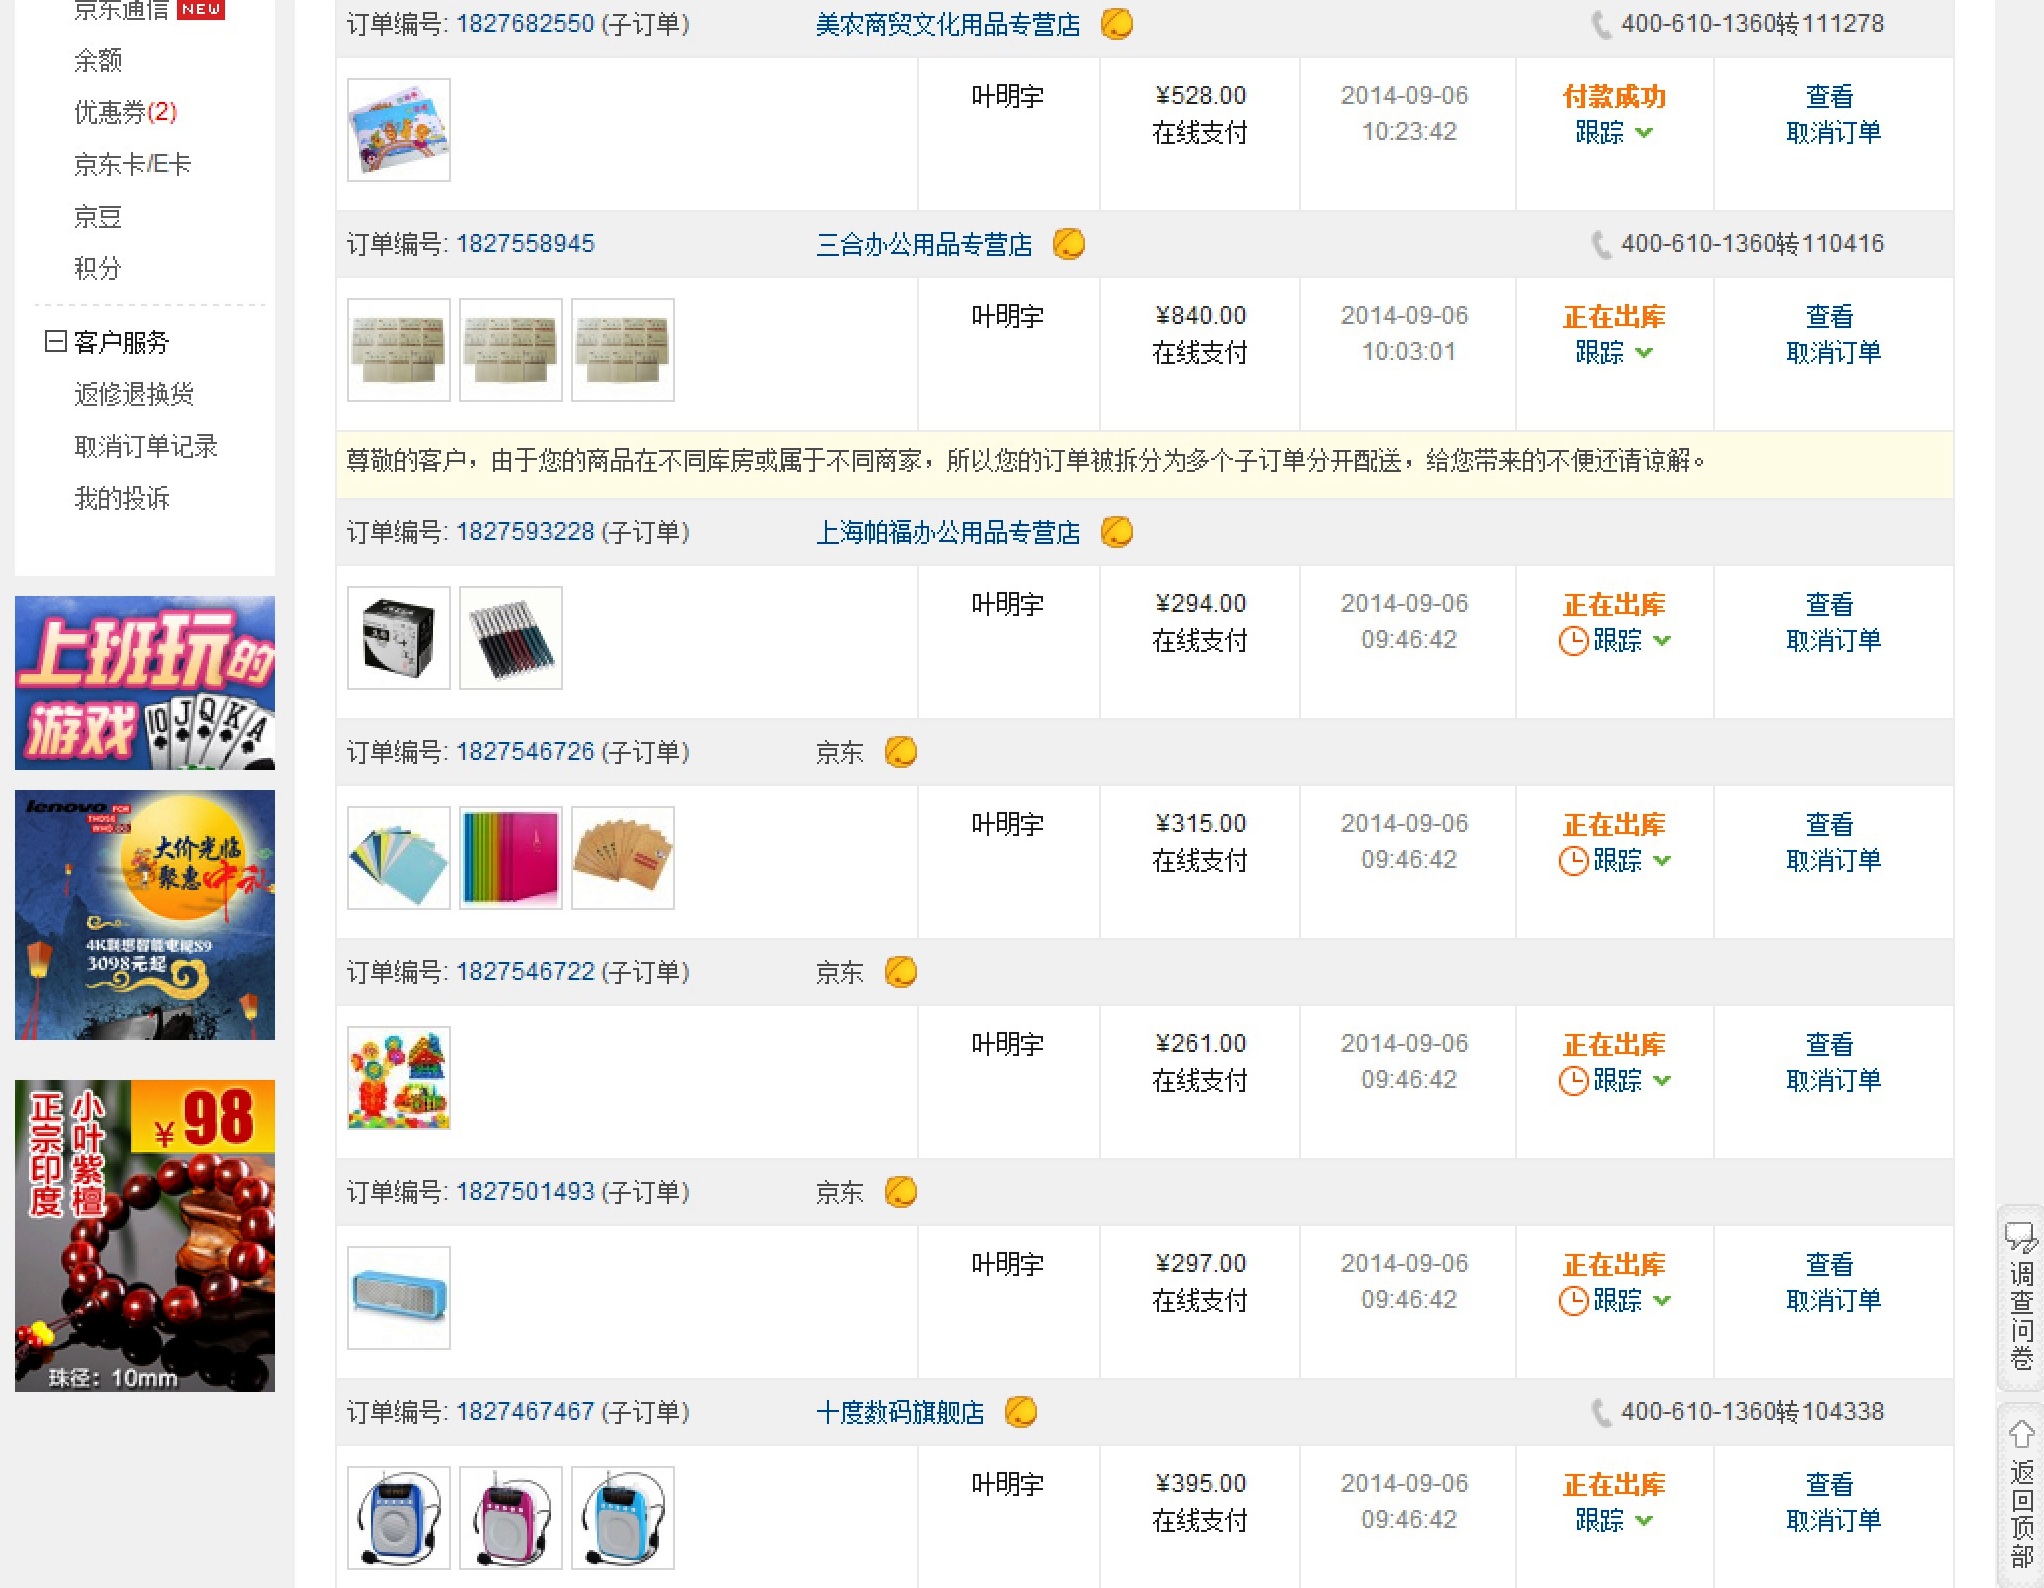The image size is (2044, 1588).
Task: Click clock icon for the ¥261.00 order
Action: point(1573,1080)
